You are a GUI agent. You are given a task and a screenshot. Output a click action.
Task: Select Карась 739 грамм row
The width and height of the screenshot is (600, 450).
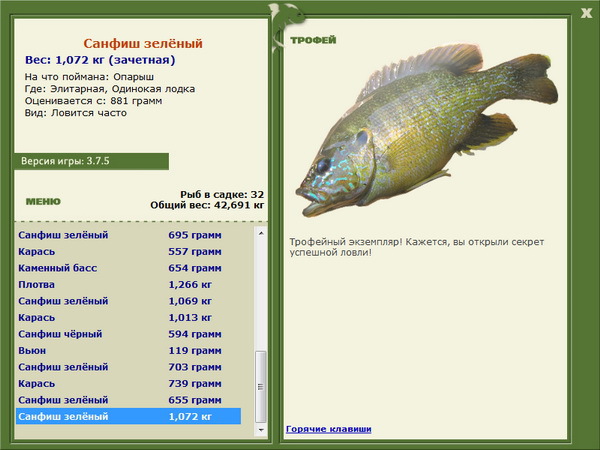point(129,383)
